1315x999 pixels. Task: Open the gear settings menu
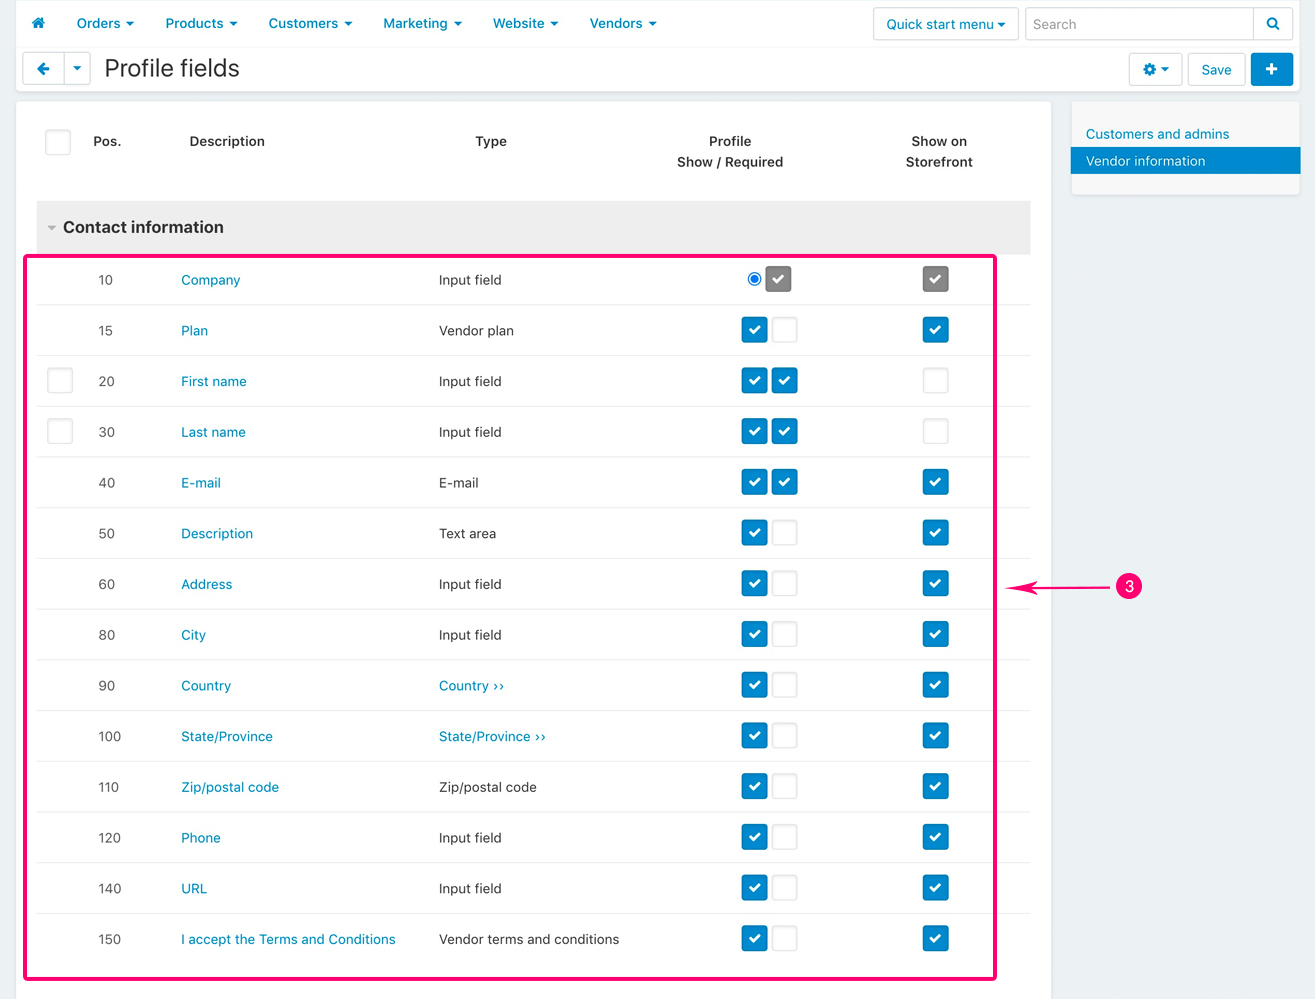tap(1155, 69)
